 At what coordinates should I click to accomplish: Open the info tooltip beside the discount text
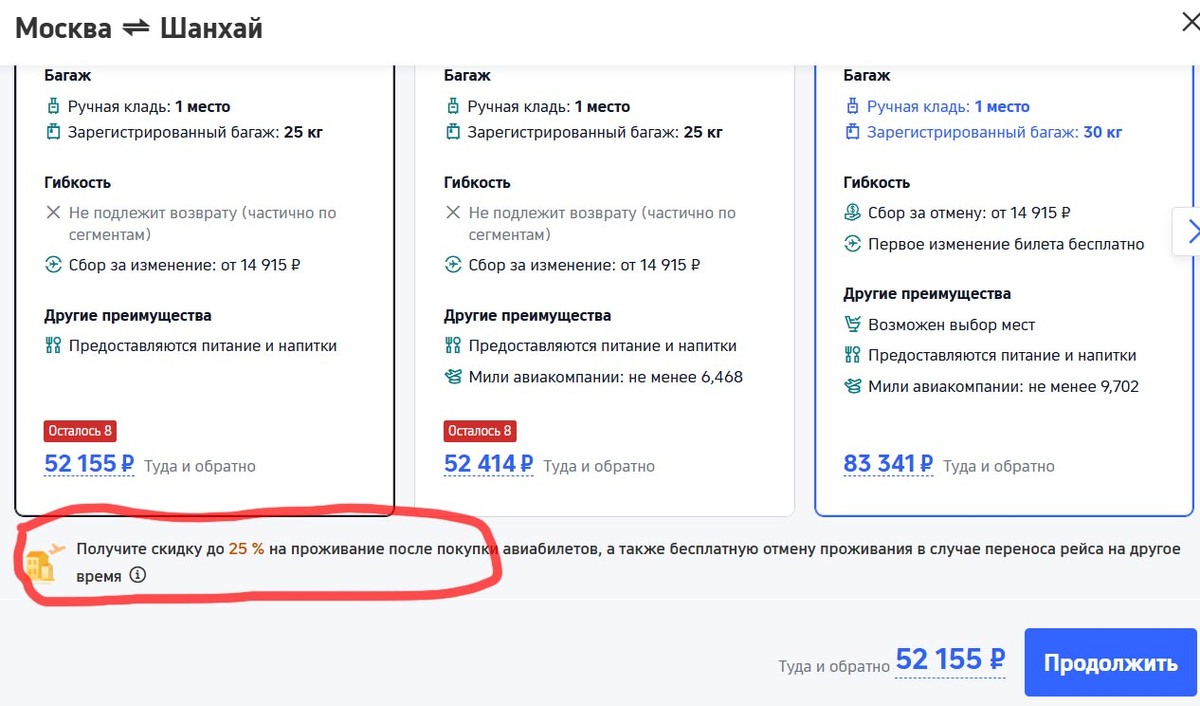137,576
